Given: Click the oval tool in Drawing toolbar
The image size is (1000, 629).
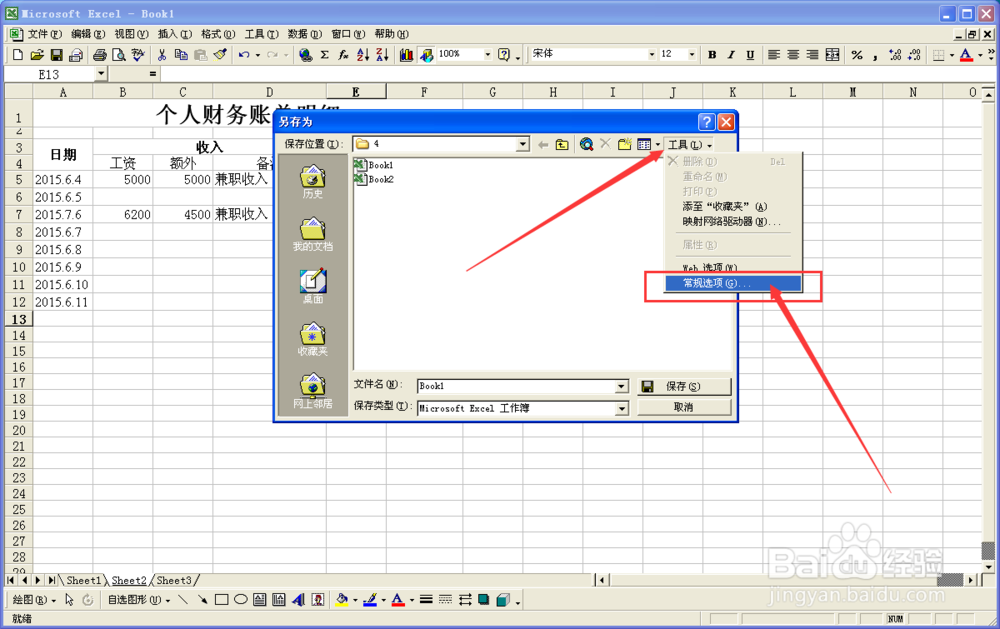Looking at the screenshot, I should 240,600.
